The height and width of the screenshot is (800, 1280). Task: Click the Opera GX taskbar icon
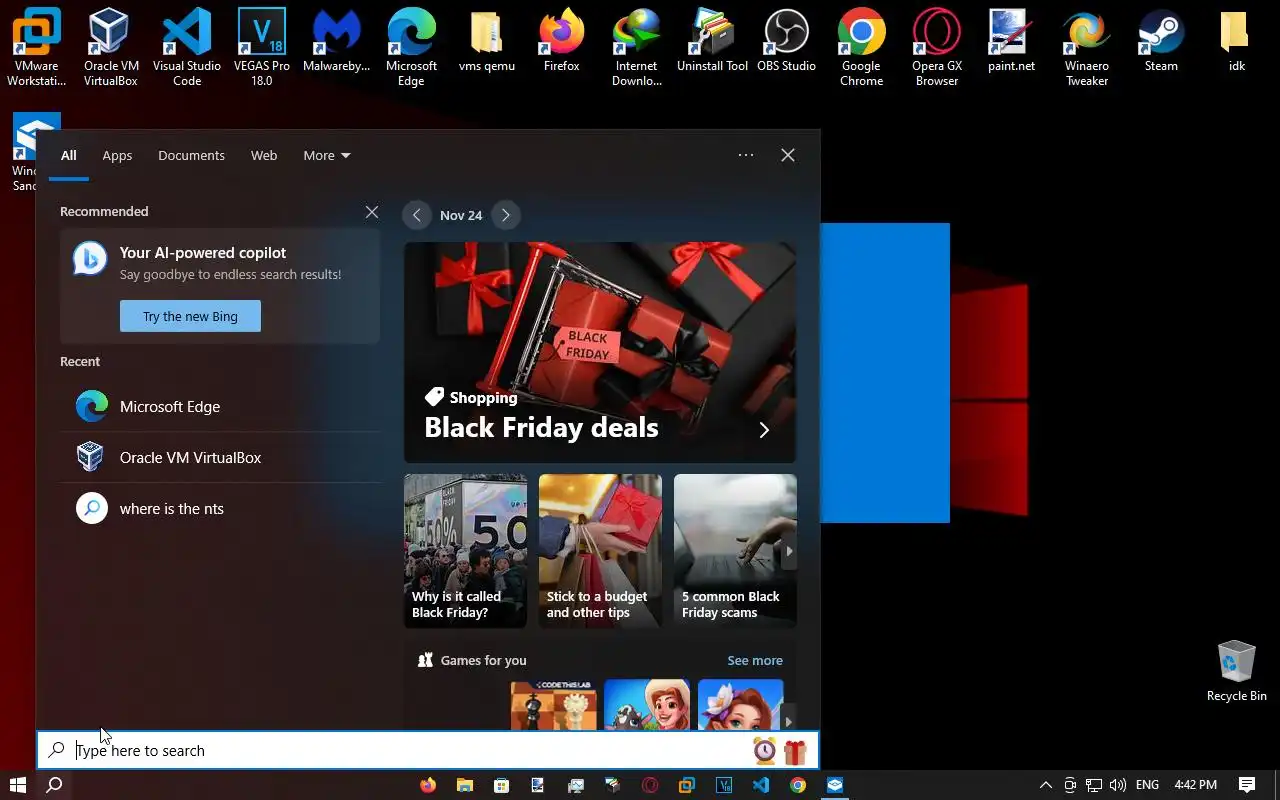point(650,785)
